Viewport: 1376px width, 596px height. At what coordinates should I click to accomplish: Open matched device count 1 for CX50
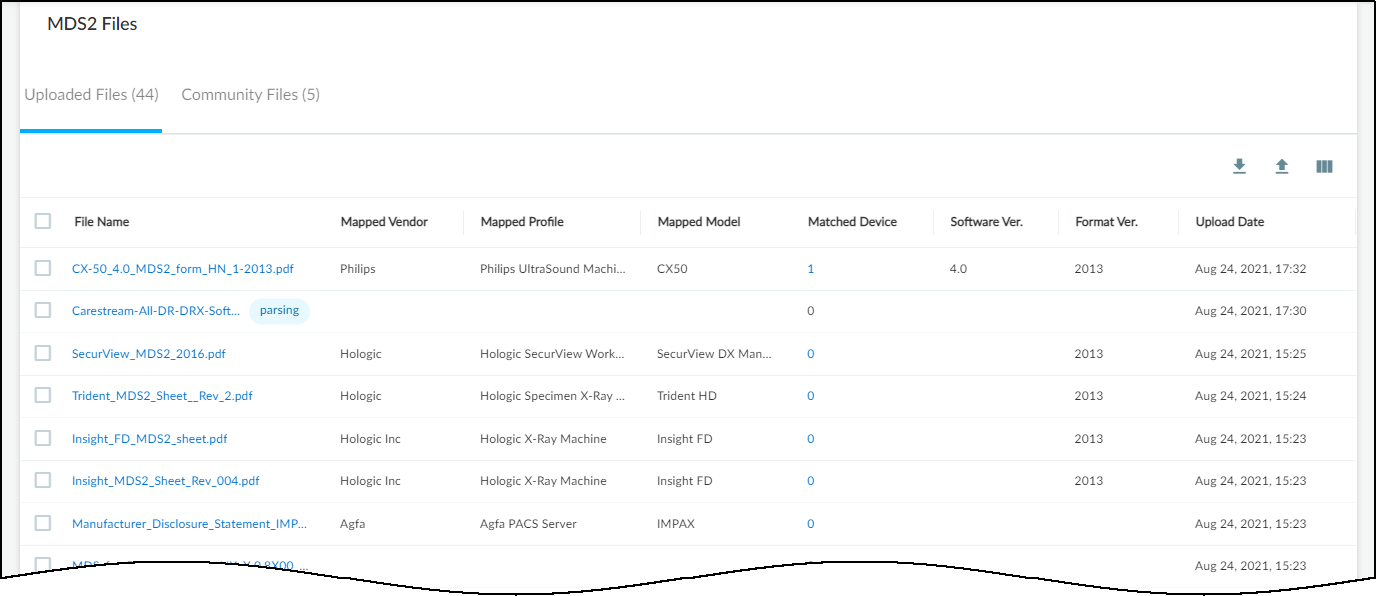[x=811, y=269]
